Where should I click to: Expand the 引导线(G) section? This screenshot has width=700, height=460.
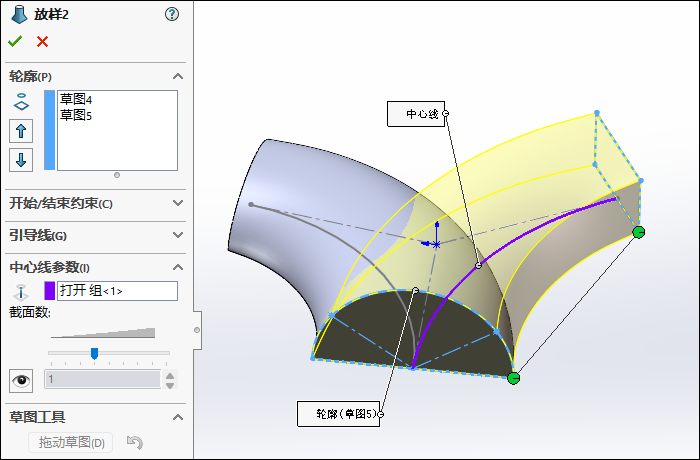[178, 235]
